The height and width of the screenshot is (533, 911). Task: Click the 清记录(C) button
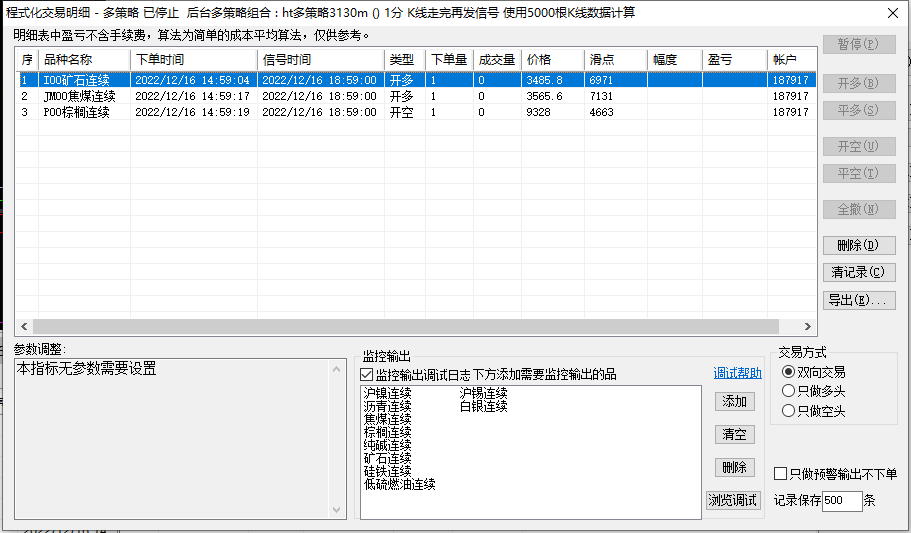click(x=859, y=272)
